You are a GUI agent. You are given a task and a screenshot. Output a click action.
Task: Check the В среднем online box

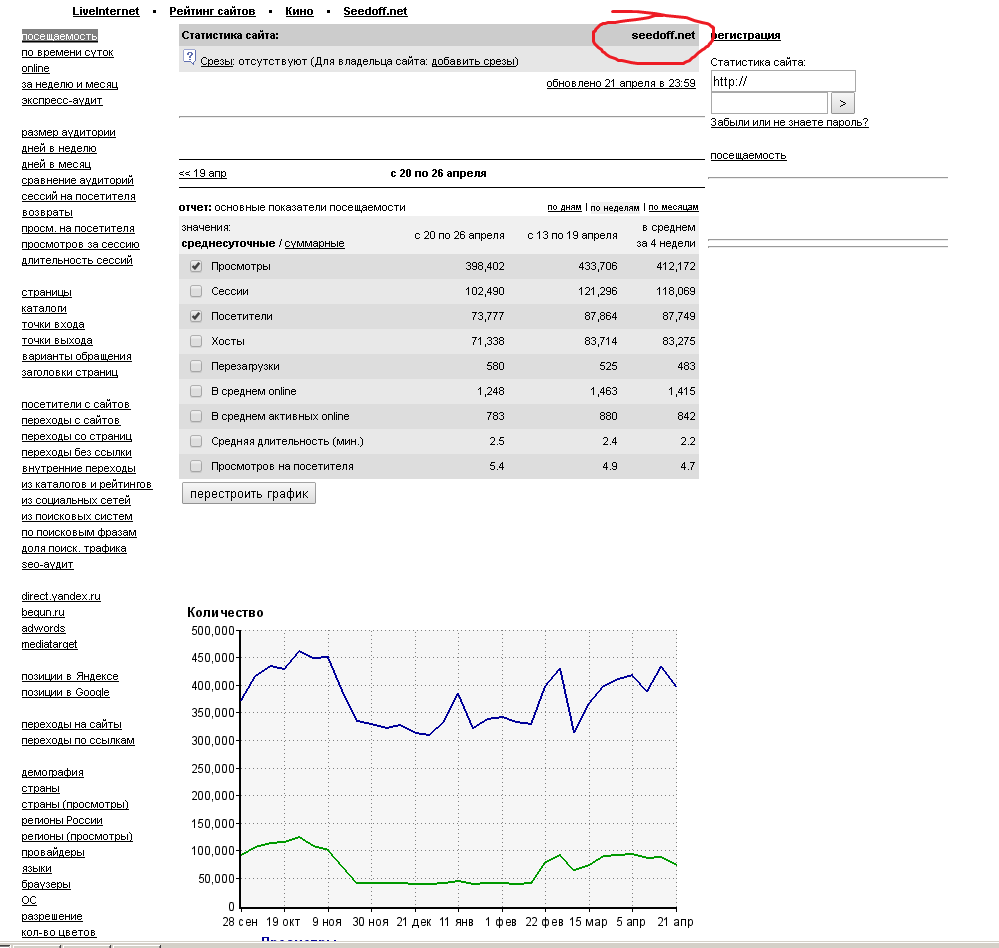[x=196, y=391]
